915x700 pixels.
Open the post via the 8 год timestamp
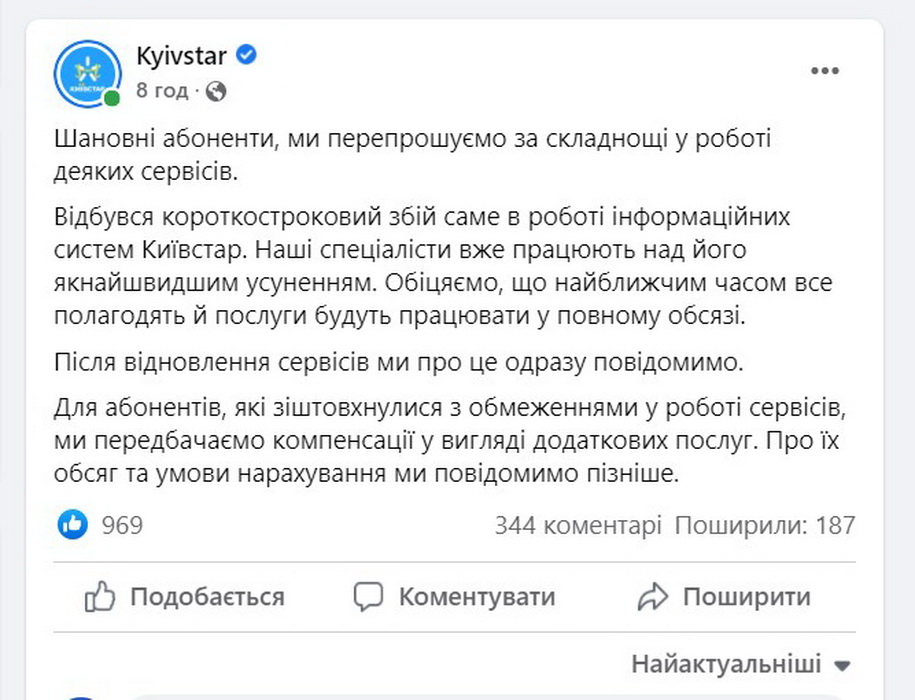[162, 91]
